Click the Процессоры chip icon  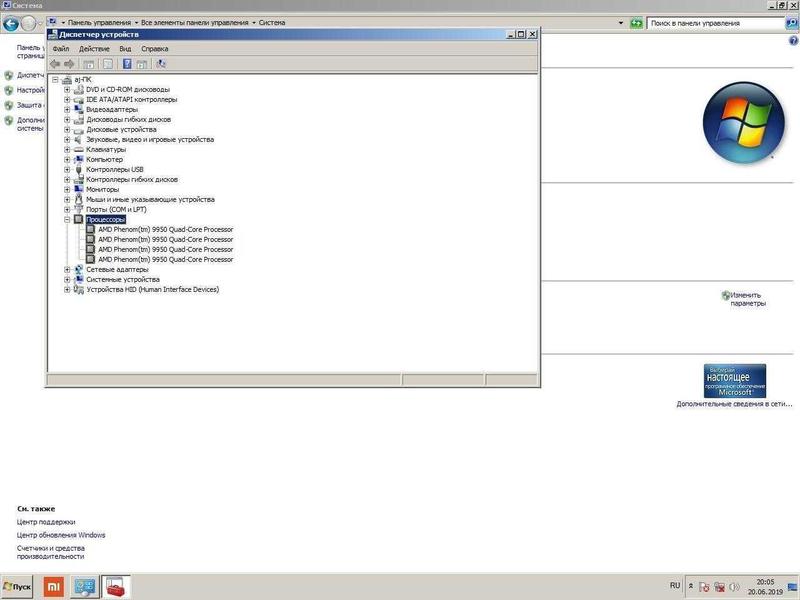(79, 219)
